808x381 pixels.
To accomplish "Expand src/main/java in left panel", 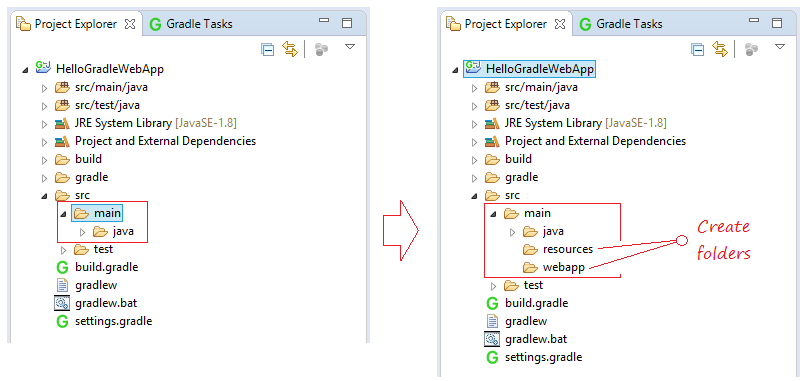I will pyautogui.click(x=45, y=88).
